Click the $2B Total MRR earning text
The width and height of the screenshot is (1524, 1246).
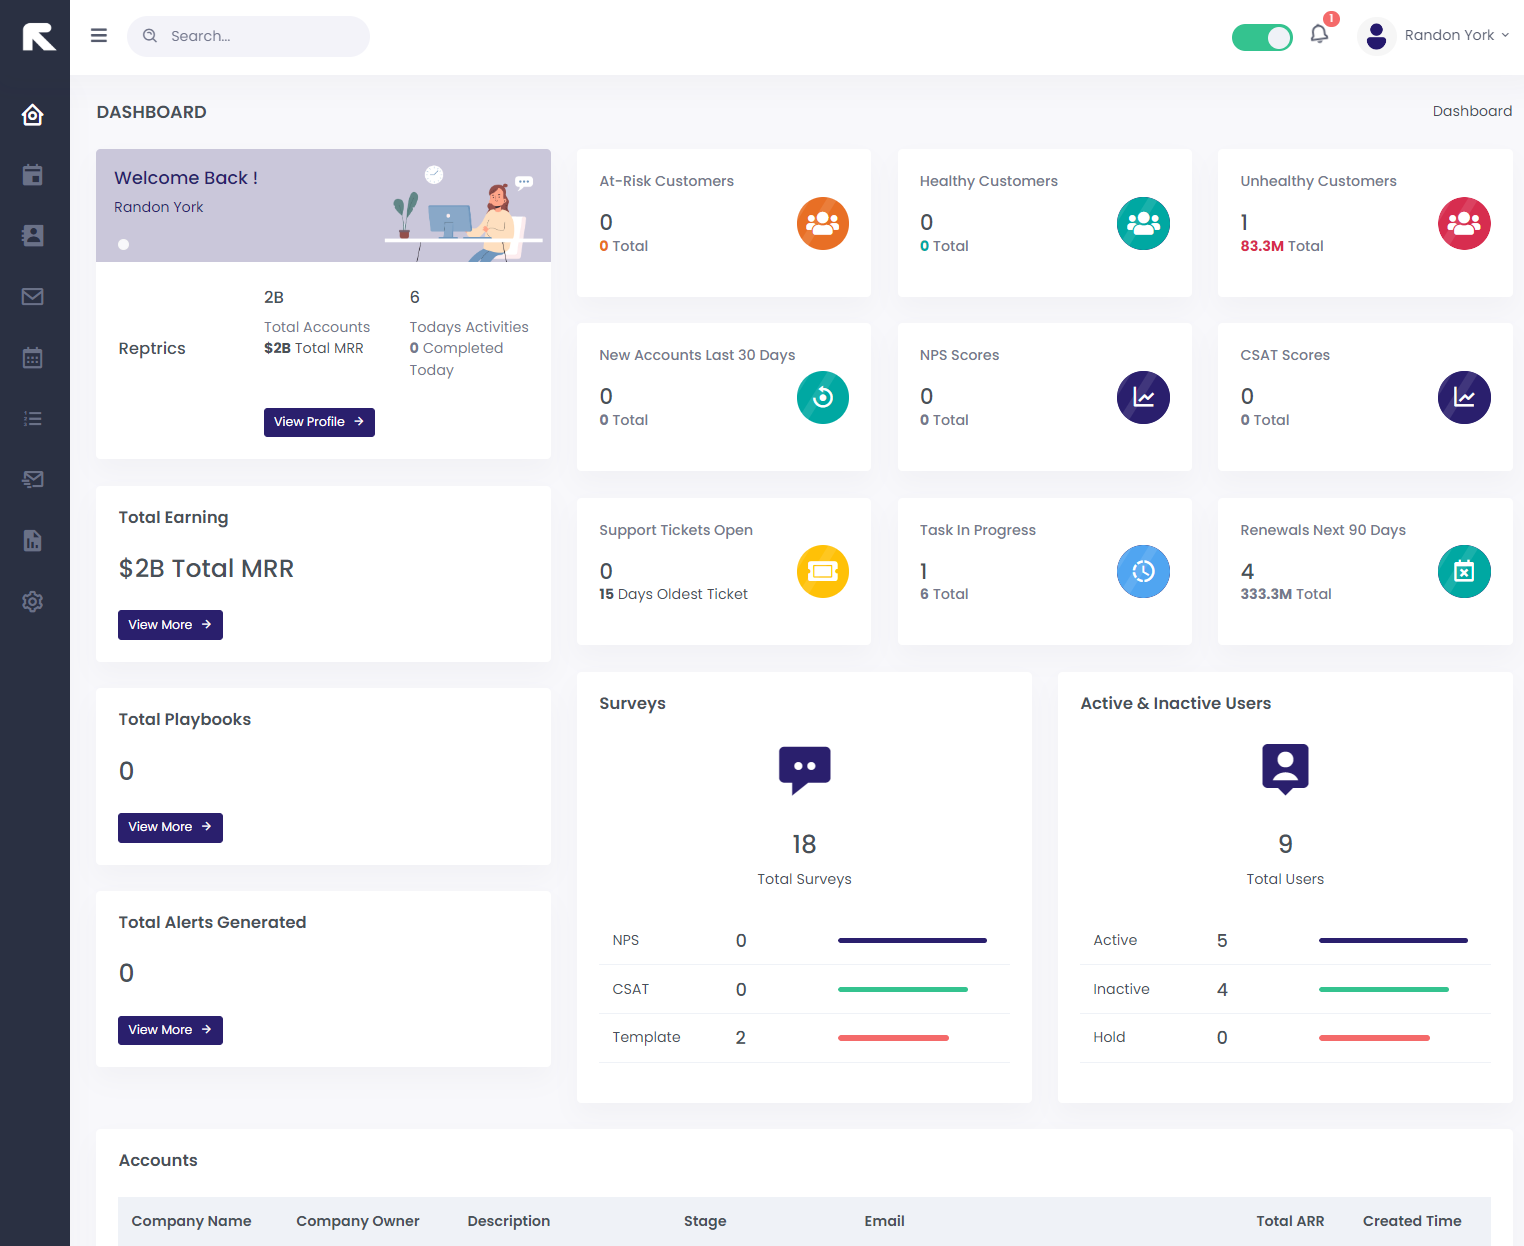[x=206, y=569]
